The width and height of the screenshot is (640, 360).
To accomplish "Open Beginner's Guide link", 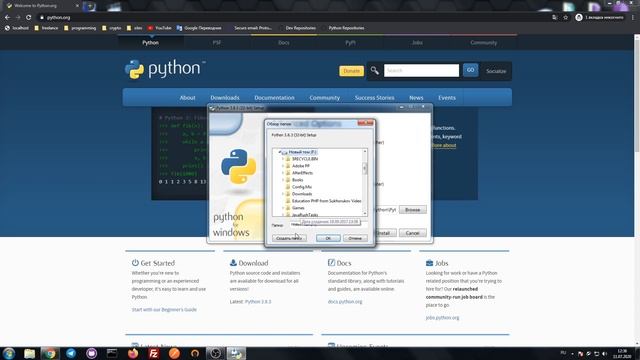I will click(164, 309).
